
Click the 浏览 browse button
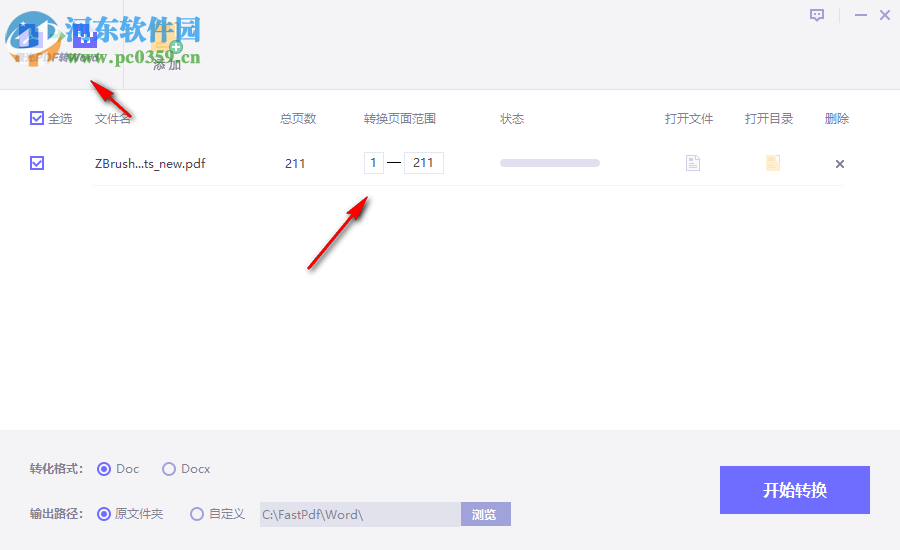[x=486, y=514]
